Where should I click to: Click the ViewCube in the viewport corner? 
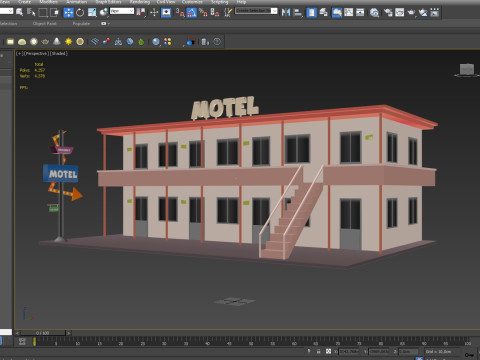(x=467, y=70)
